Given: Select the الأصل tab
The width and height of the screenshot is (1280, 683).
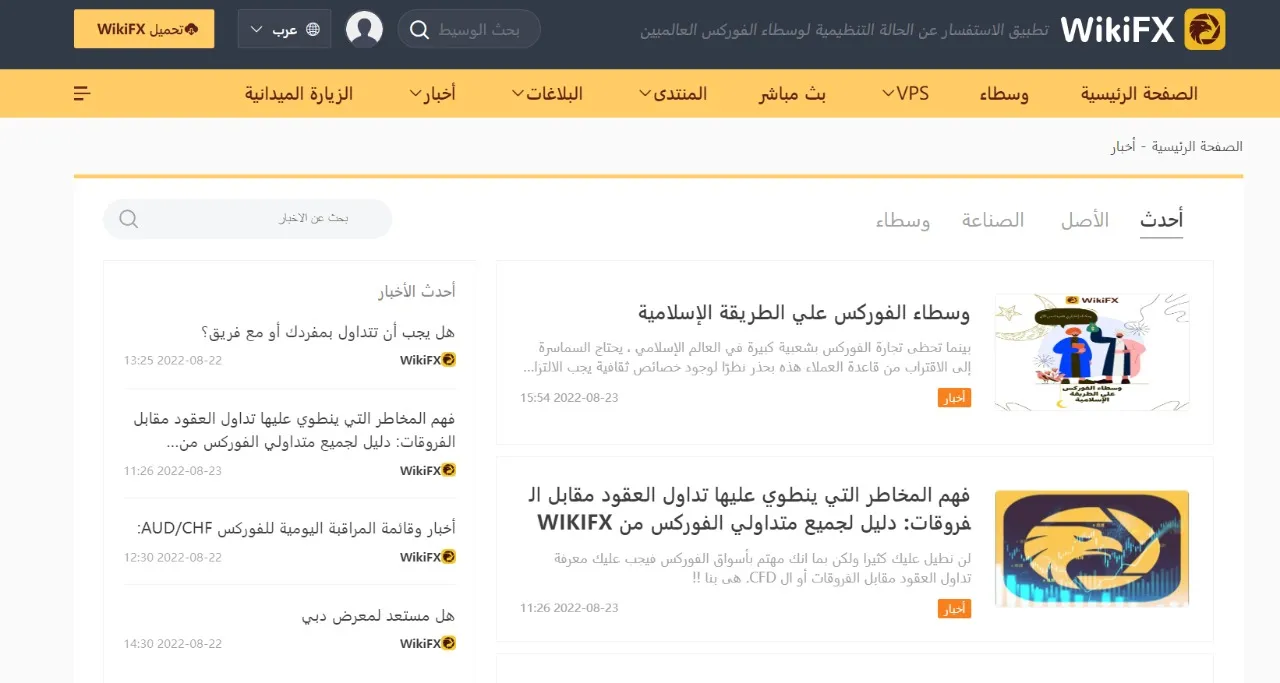Looking at the screenshot, I should [1085, 220].
